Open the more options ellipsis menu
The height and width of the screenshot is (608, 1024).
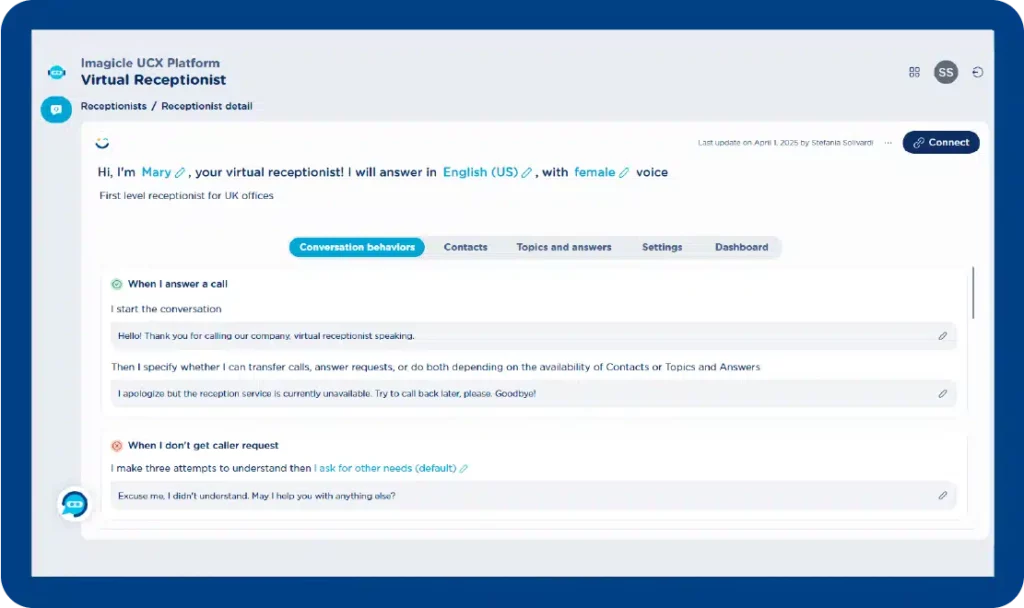(x=887, y=143)
